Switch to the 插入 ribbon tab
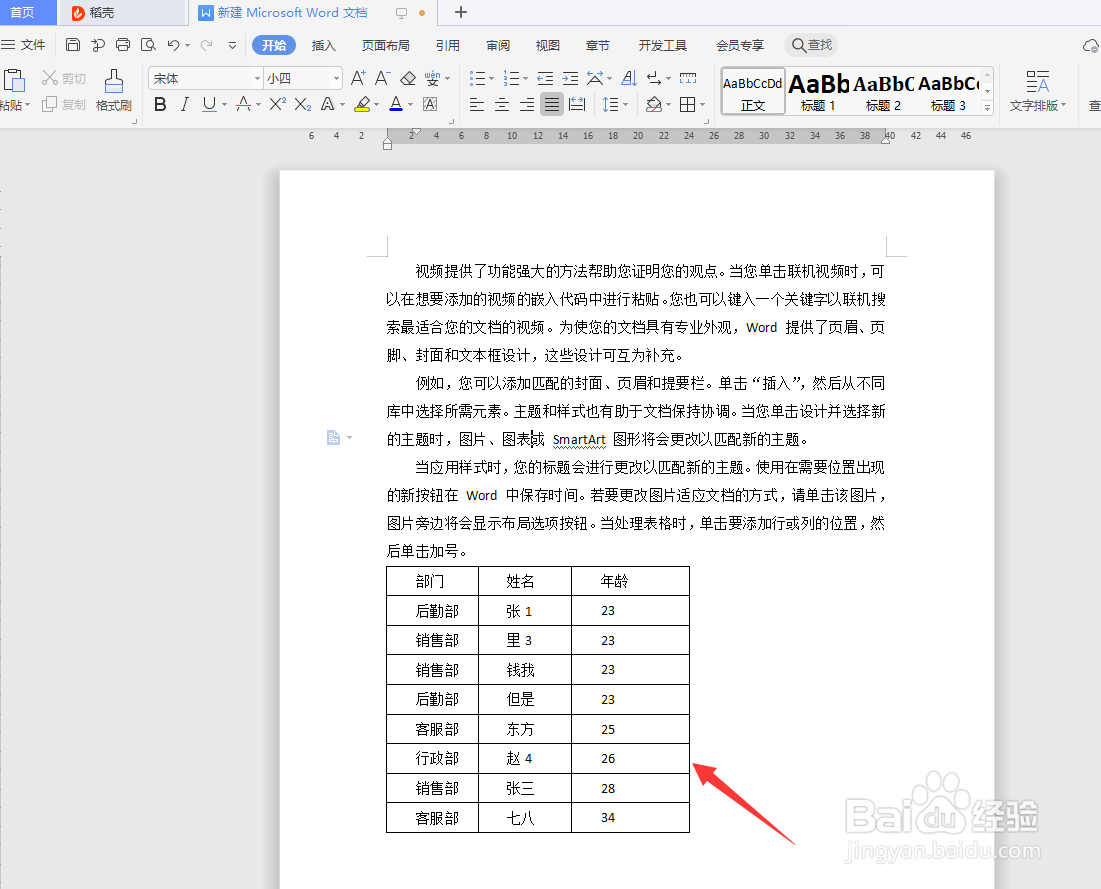The width and height of the screenshot is (1101, 889). (324, 45)
